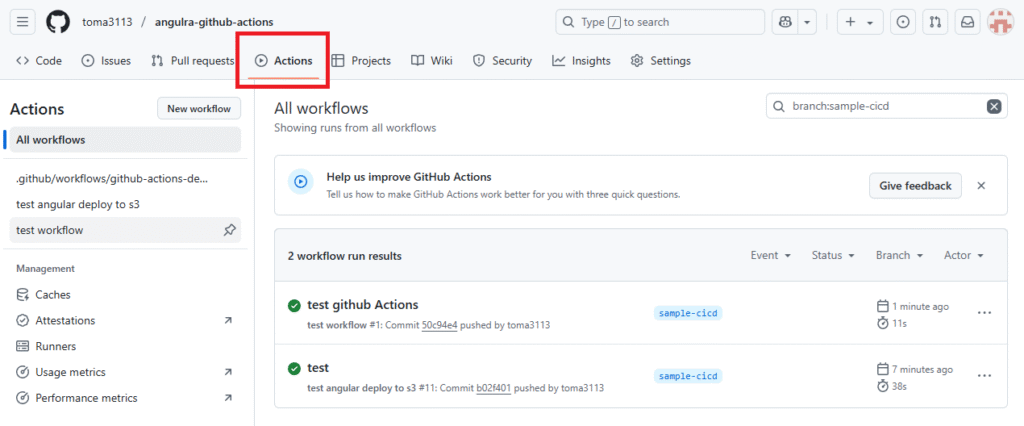Screen dimensions: 1024x426
Task: Go to GitHub home via Octocat logo
Action: coord(57,22)
